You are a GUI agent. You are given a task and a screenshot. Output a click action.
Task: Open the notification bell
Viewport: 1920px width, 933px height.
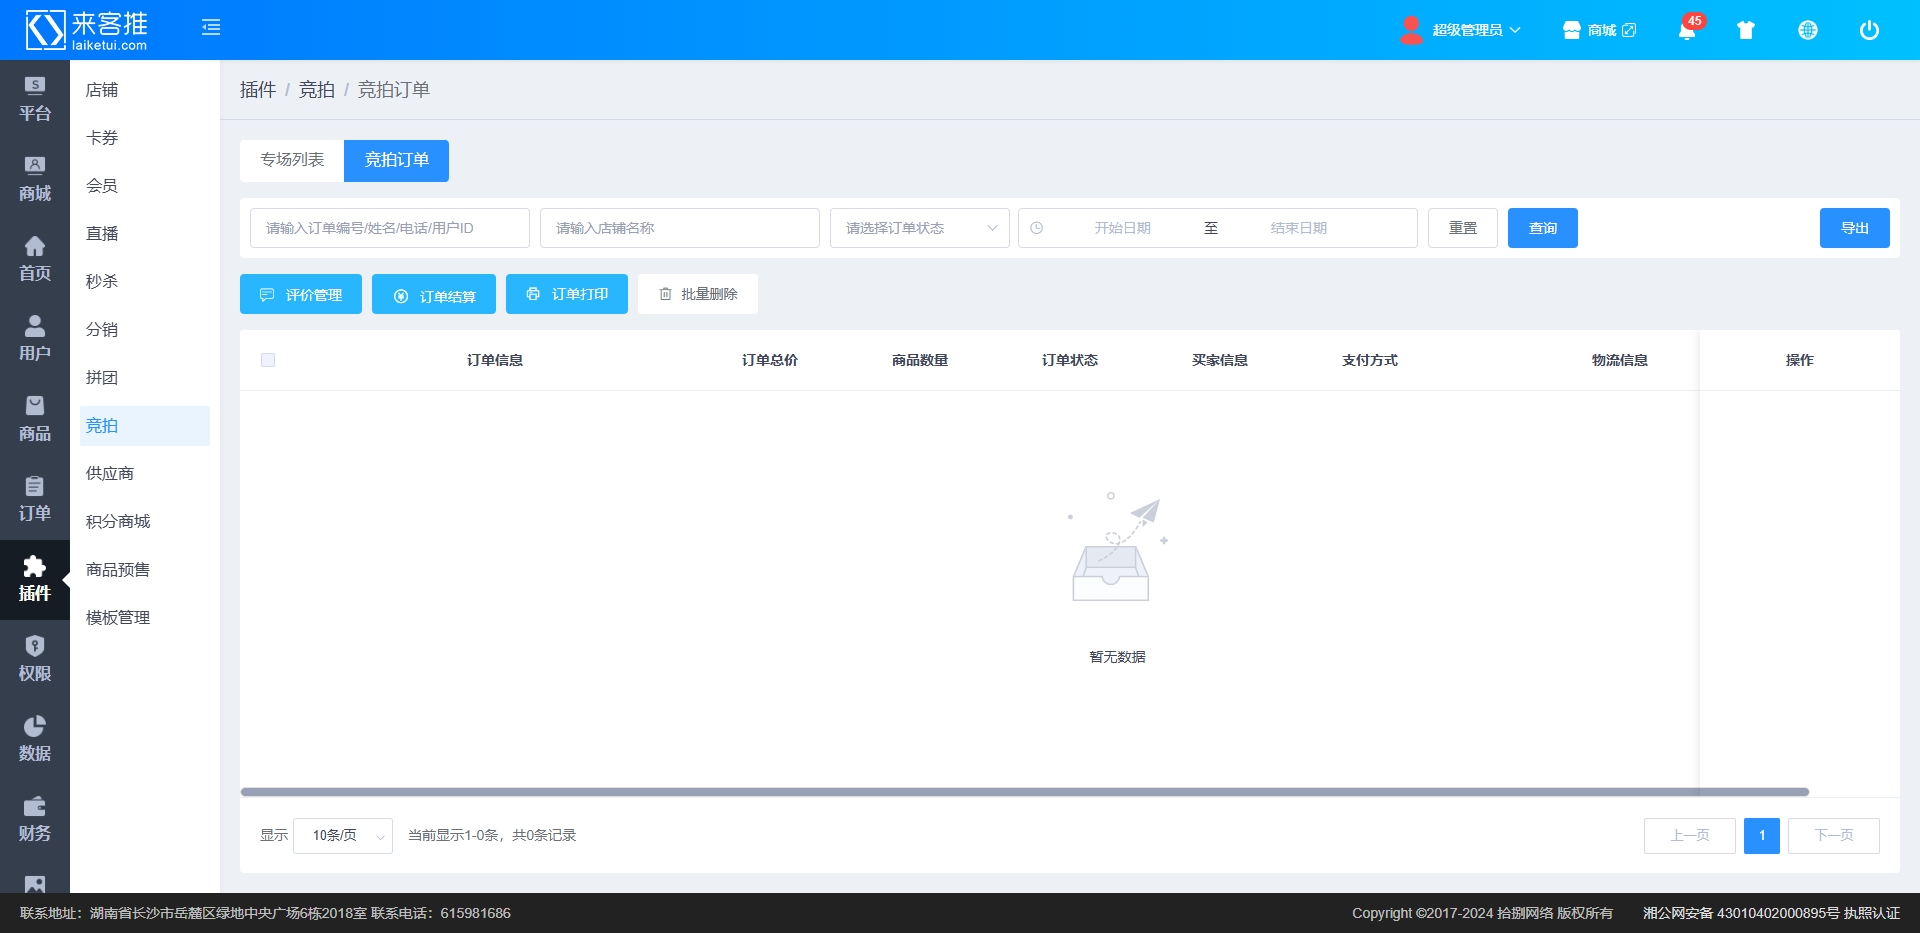pyautogui.click(x=1687, y=31)
